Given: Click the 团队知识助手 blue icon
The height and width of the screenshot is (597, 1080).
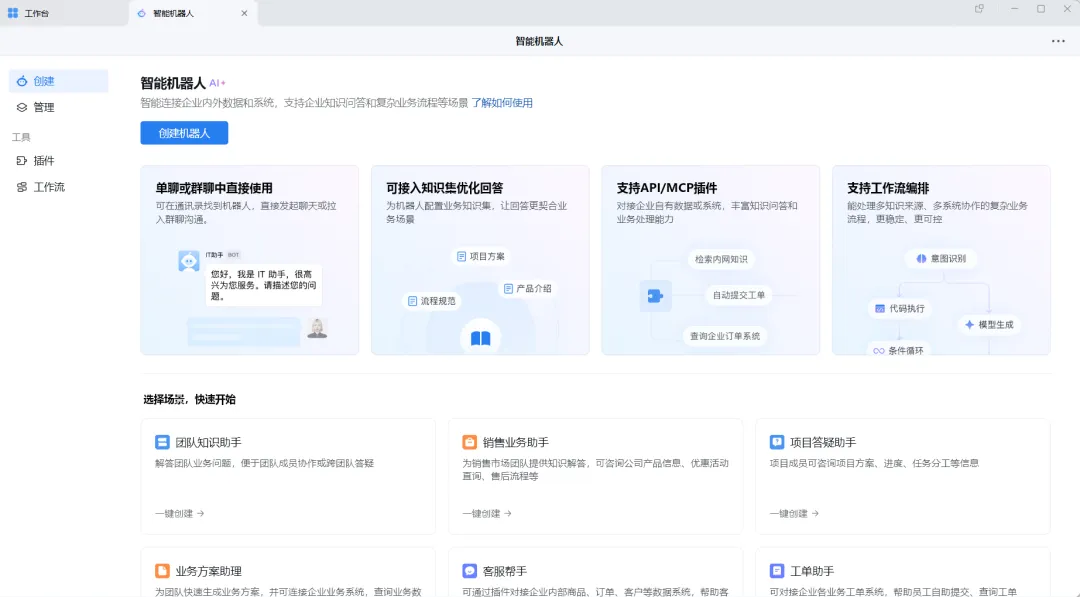Looking at the screenshot, I should click(x=162, y=442).
